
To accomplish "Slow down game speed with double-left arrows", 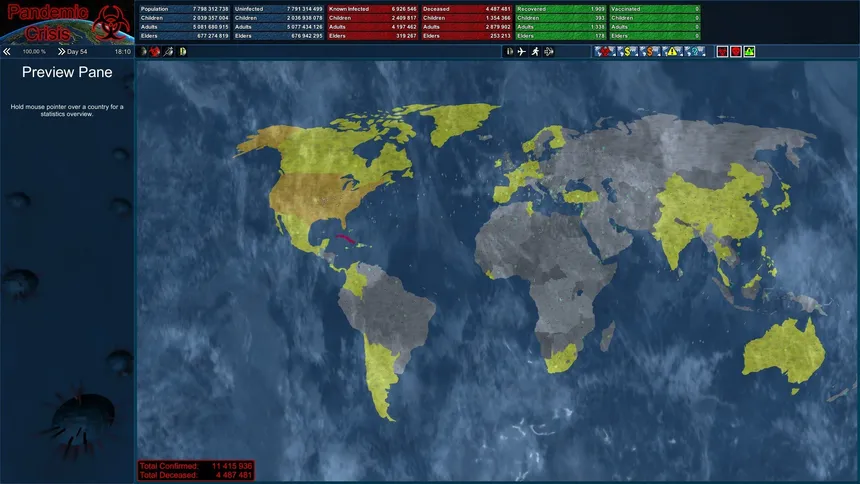I will (x=7, y=52).
